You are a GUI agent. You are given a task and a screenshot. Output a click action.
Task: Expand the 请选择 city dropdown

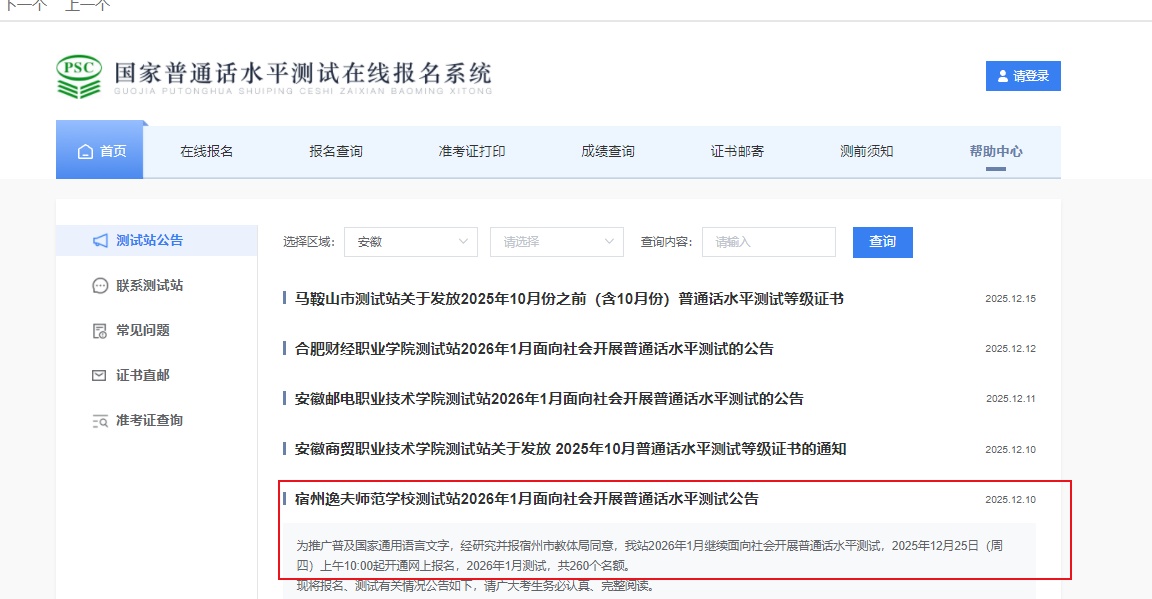tap(556, 242)
